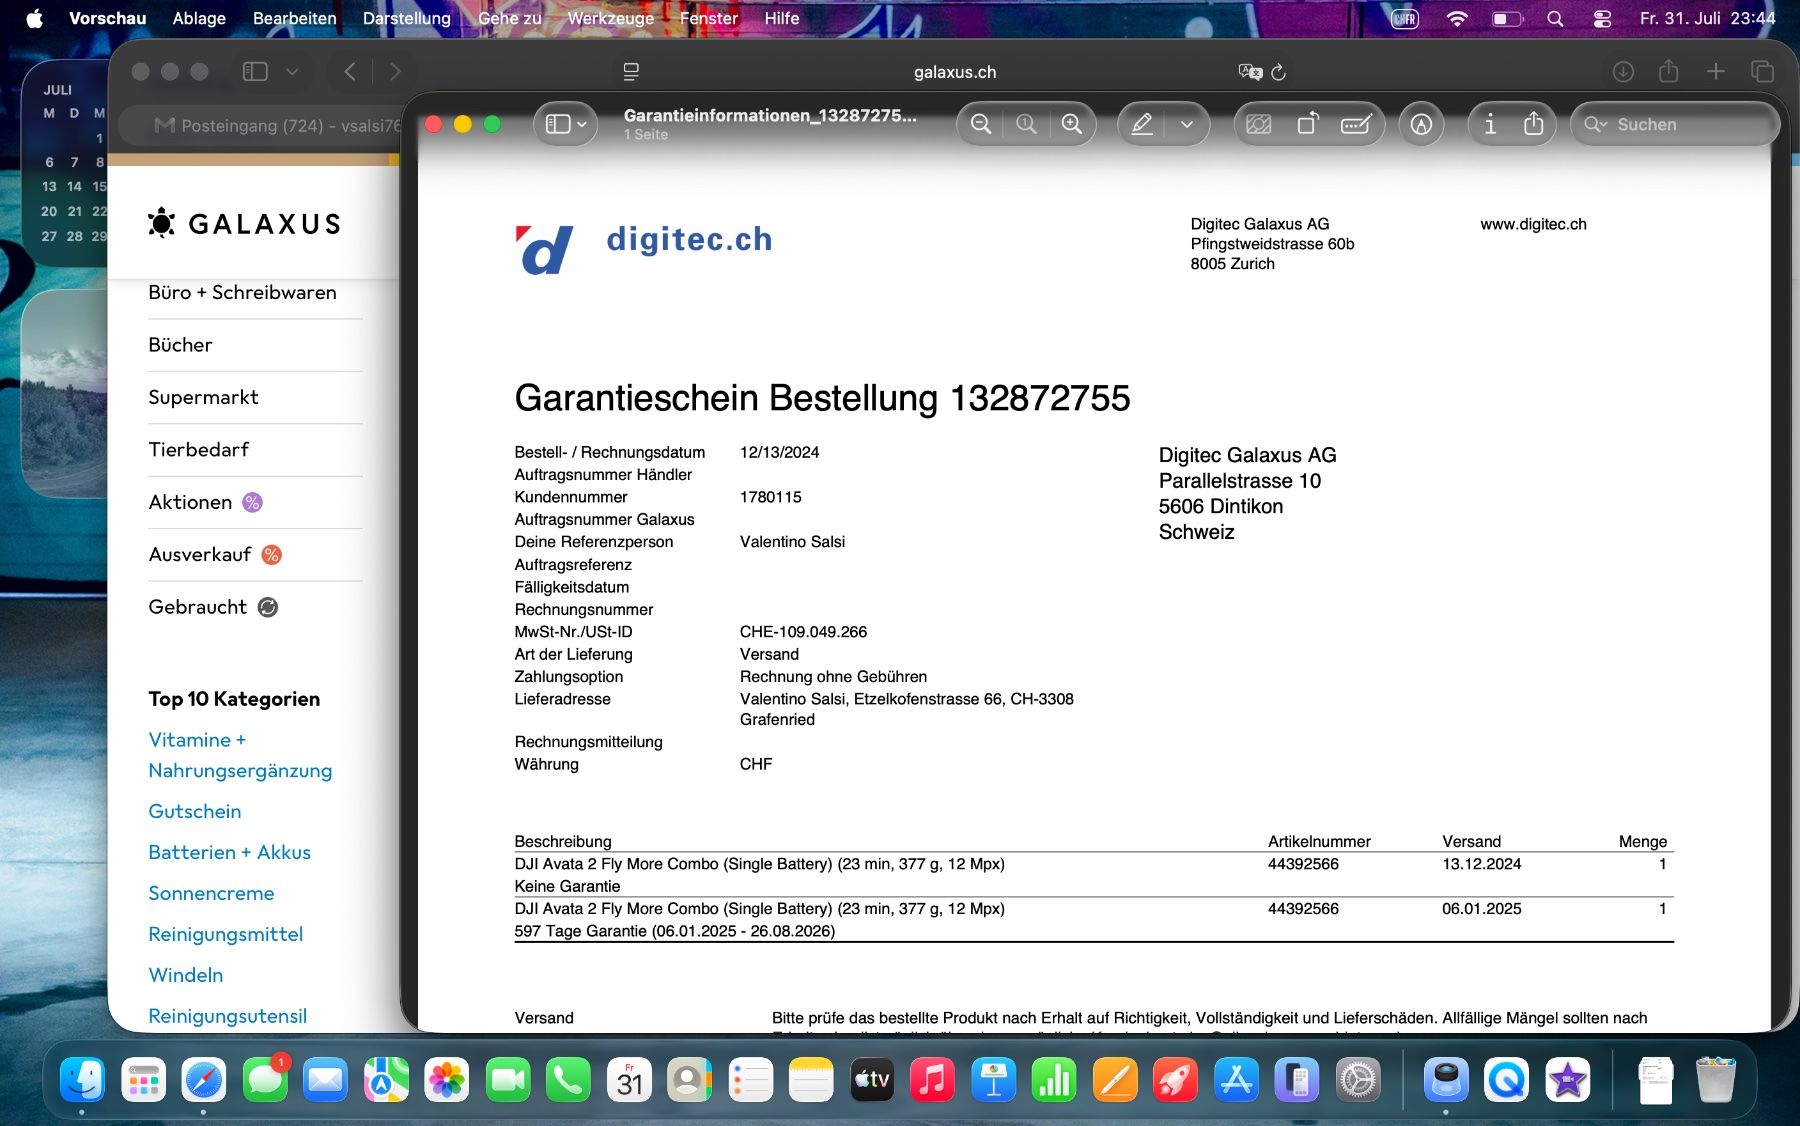
Task: Expand Safari tab group dropdown arrow
Action: (x=292, y=71)
